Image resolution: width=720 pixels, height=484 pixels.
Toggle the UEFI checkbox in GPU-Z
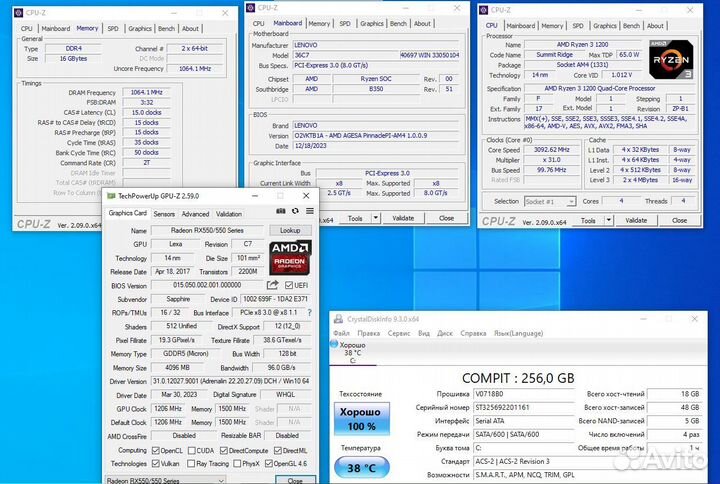coord(289,285)
